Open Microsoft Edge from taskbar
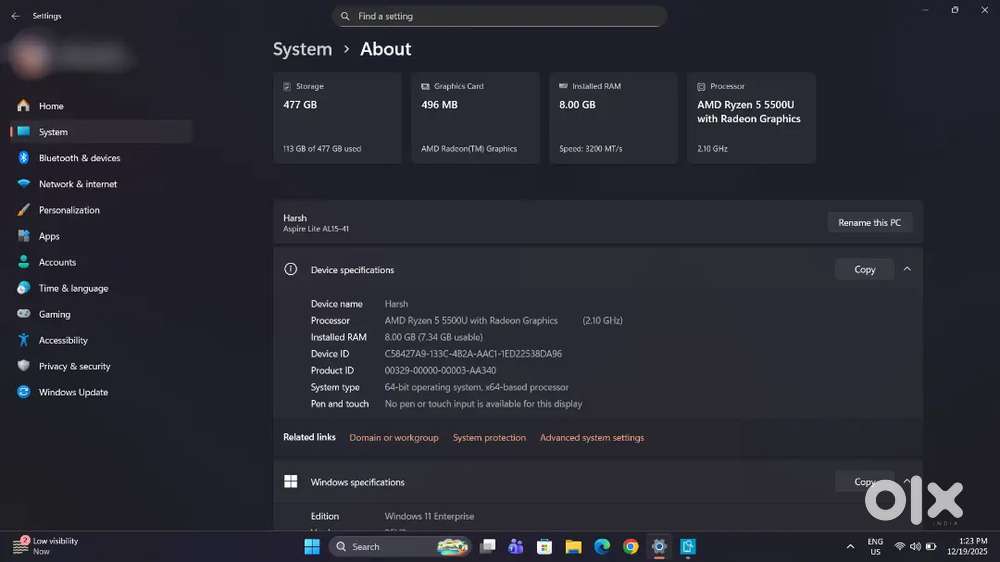Viewport: 1000px width, 562px height. (602, 547)
